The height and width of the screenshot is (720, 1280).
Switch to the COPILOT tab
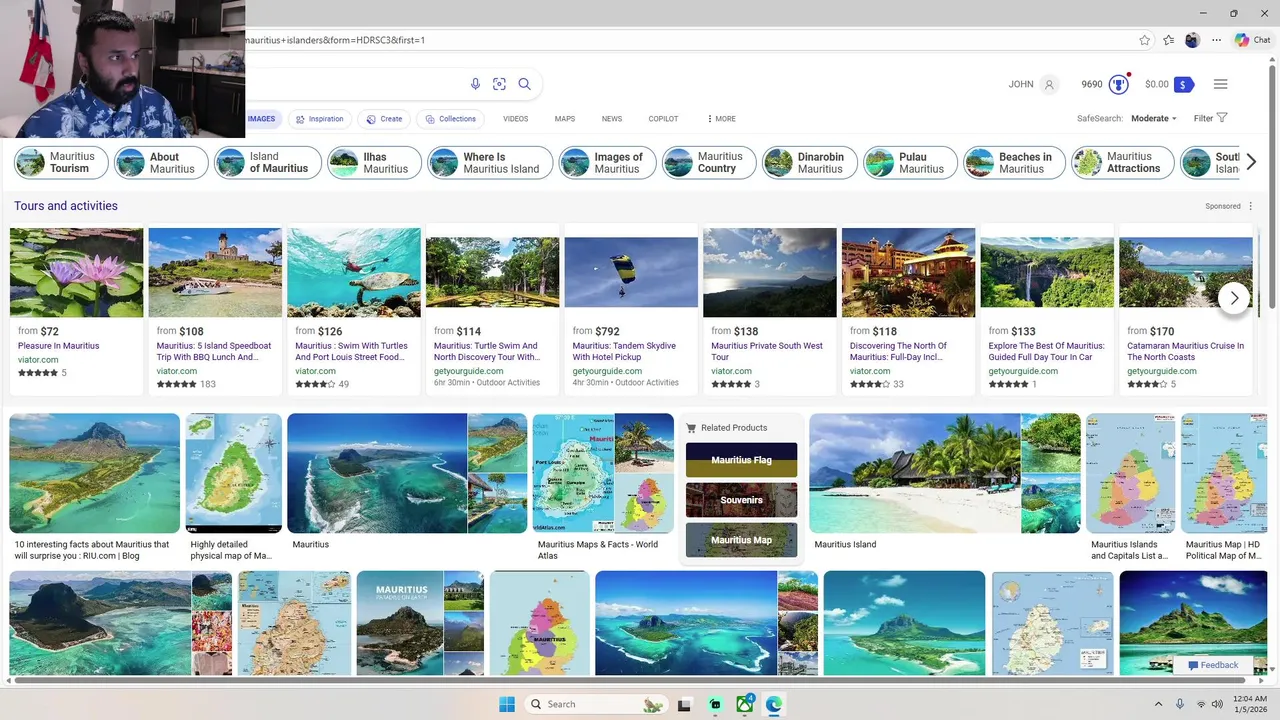point(663,119)
